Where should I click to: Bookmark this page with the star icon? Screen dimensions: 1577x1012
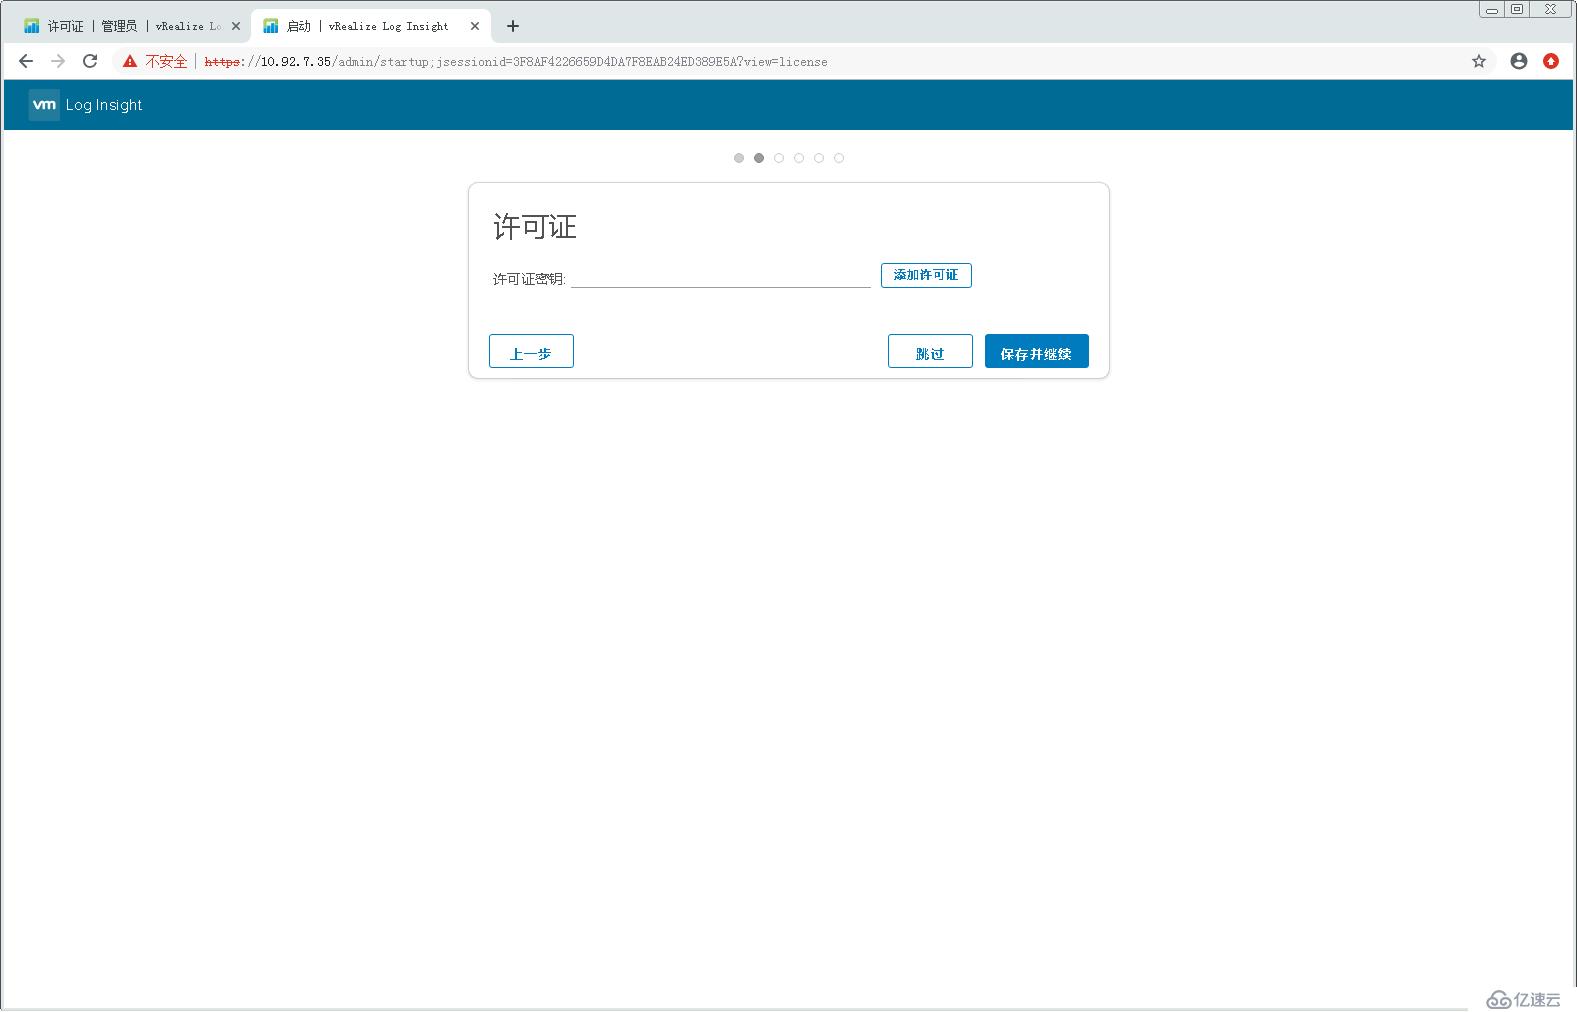coord(1479,61)
